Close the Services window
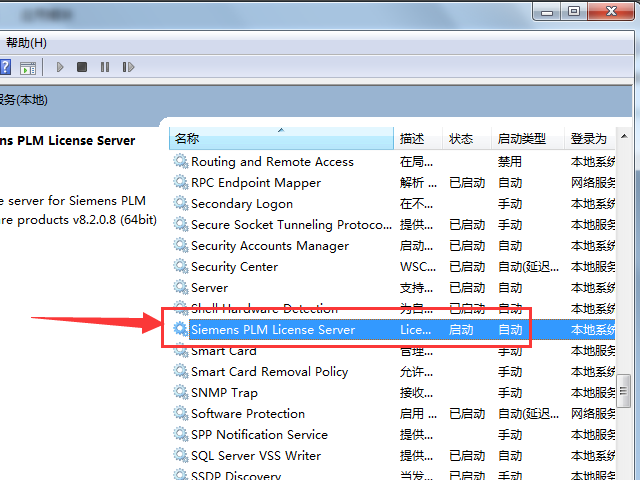The image size is (640, 480). [x=611, y=11]
